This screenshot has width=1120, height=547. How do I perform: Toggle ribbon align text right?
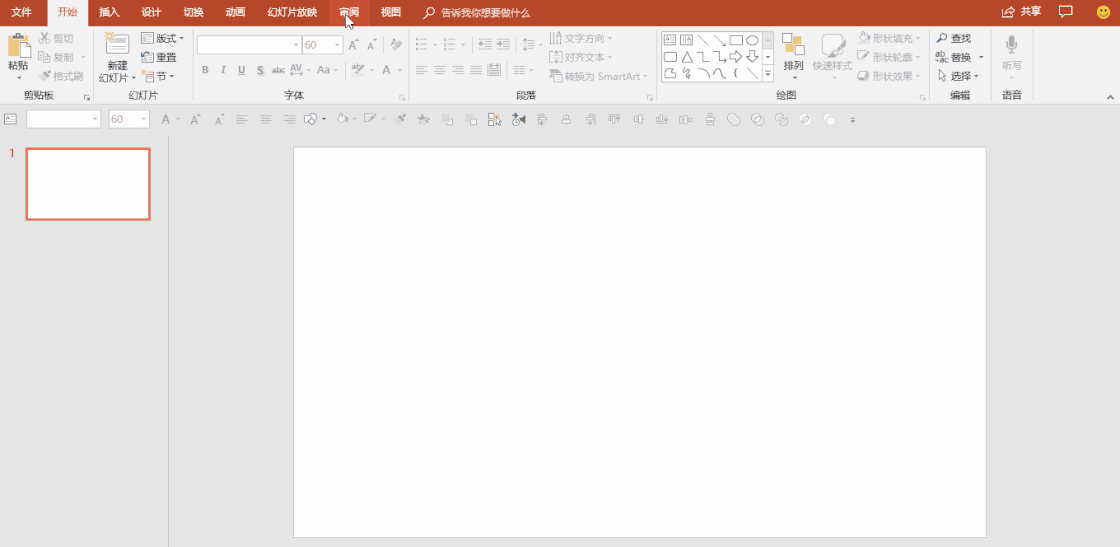458,70
